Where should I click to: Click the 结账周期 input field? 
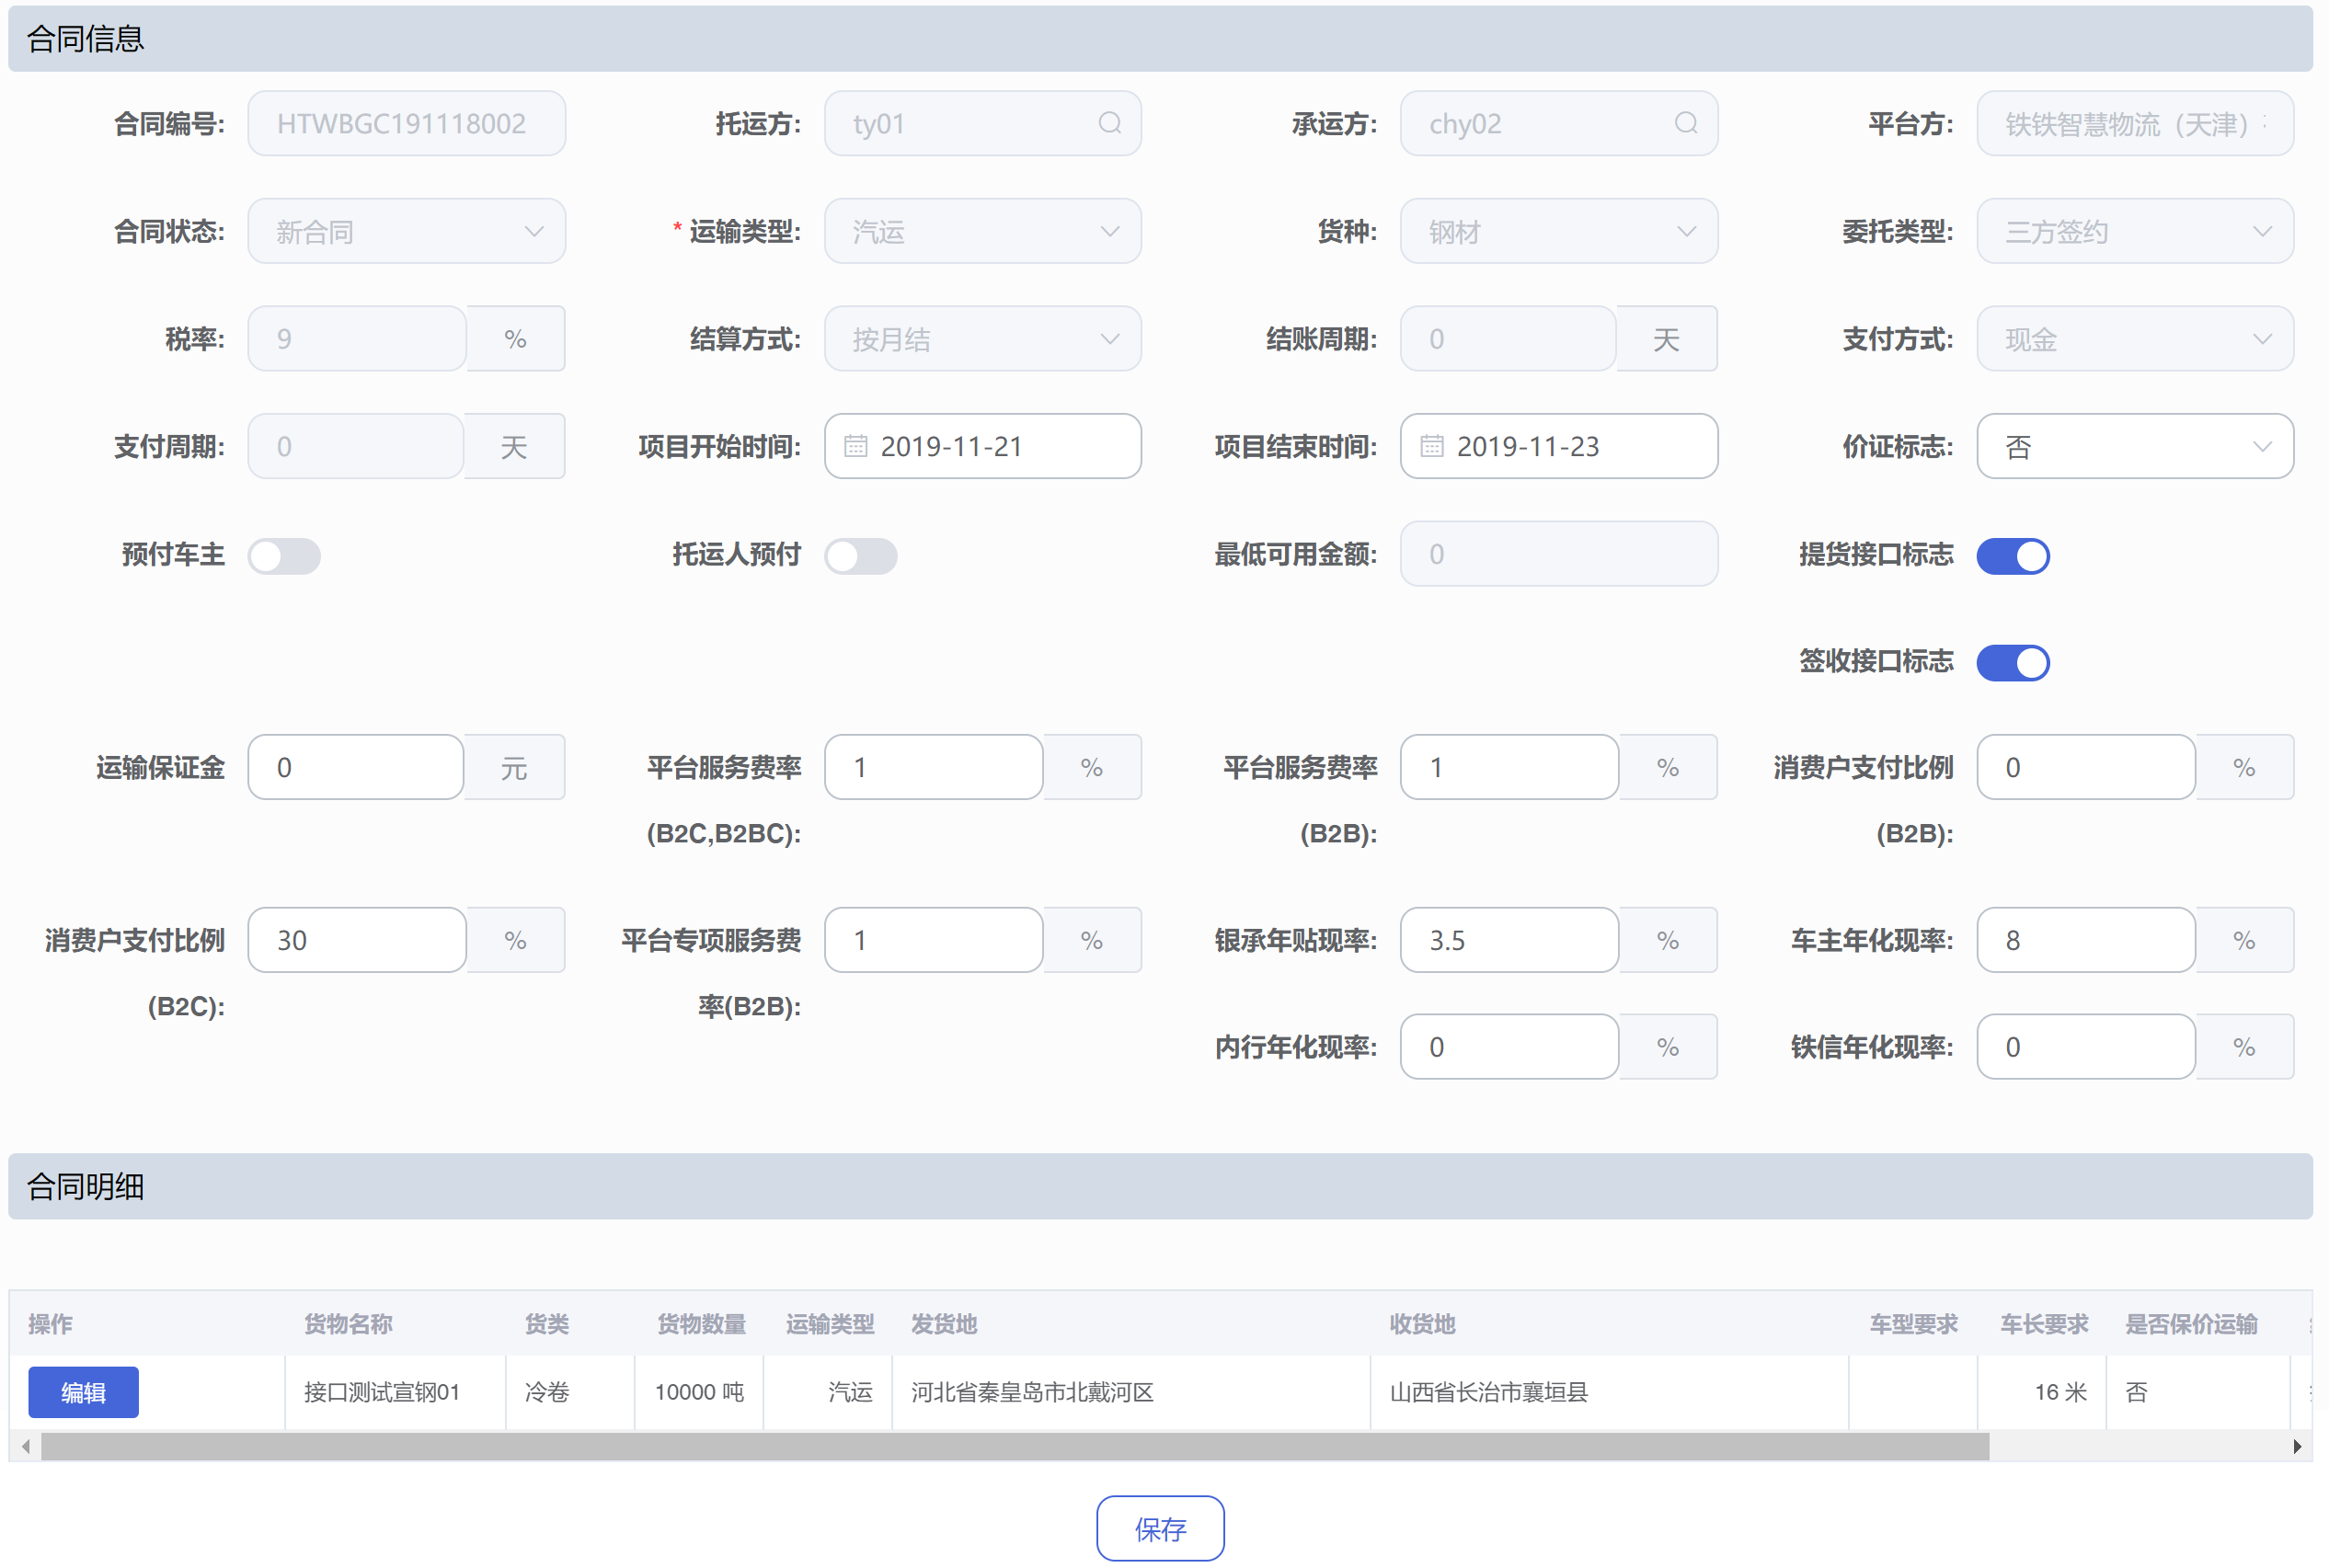point(1508,339)
